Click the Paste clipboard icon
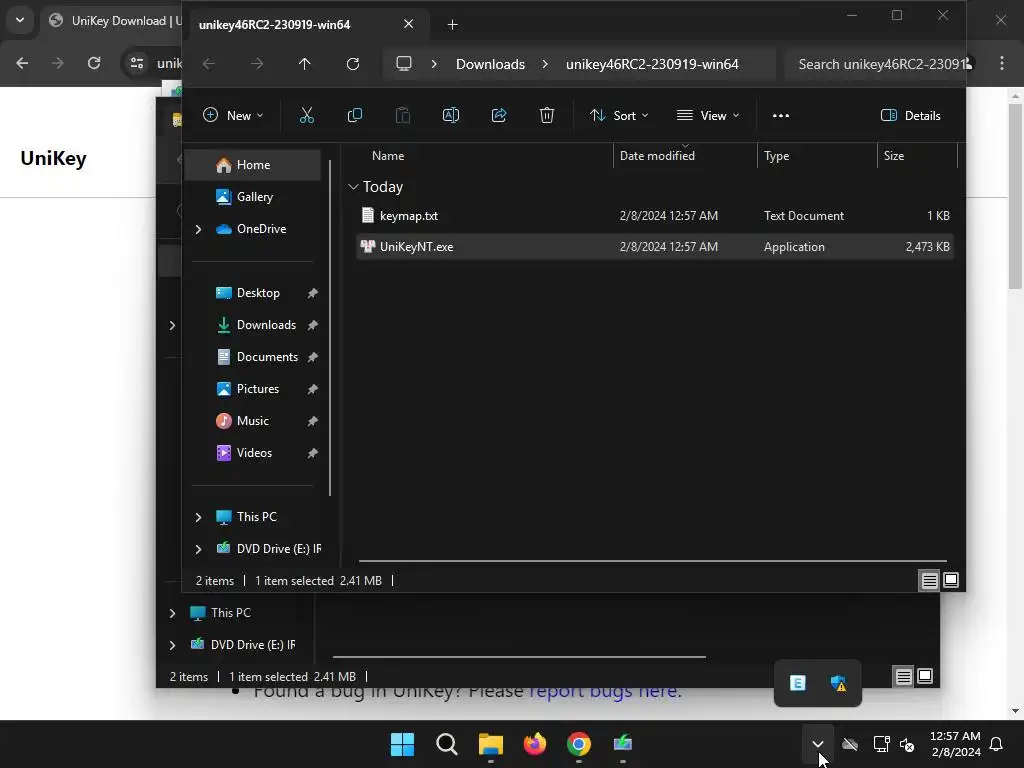 (x=403, y=116)
